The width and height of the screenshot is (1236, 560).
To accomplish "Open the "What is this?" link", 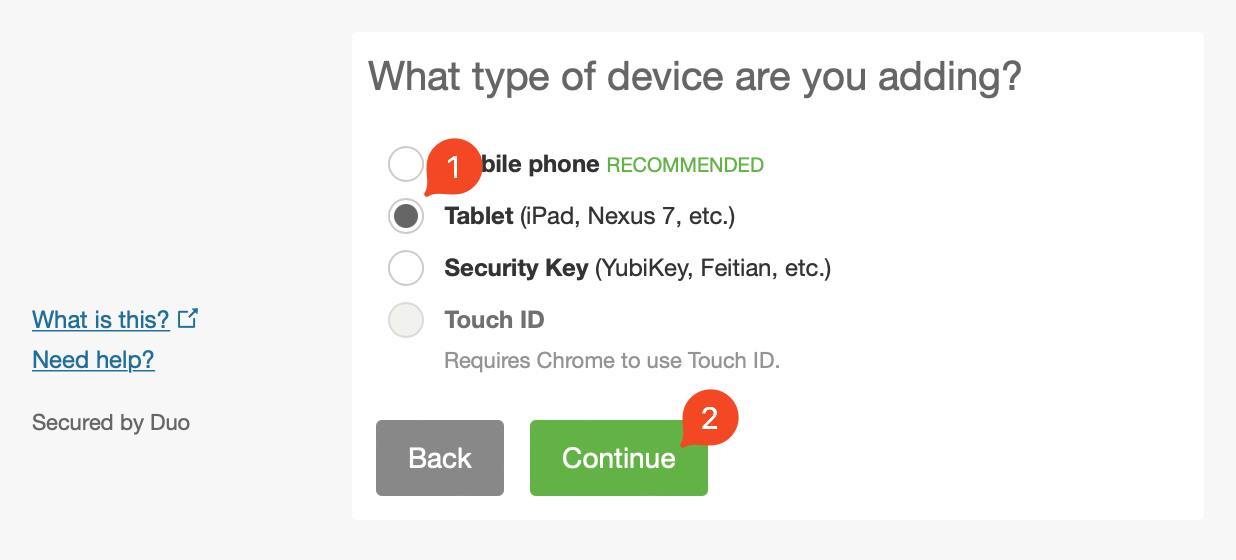I will pyautogui.click(x=101, y=320).
